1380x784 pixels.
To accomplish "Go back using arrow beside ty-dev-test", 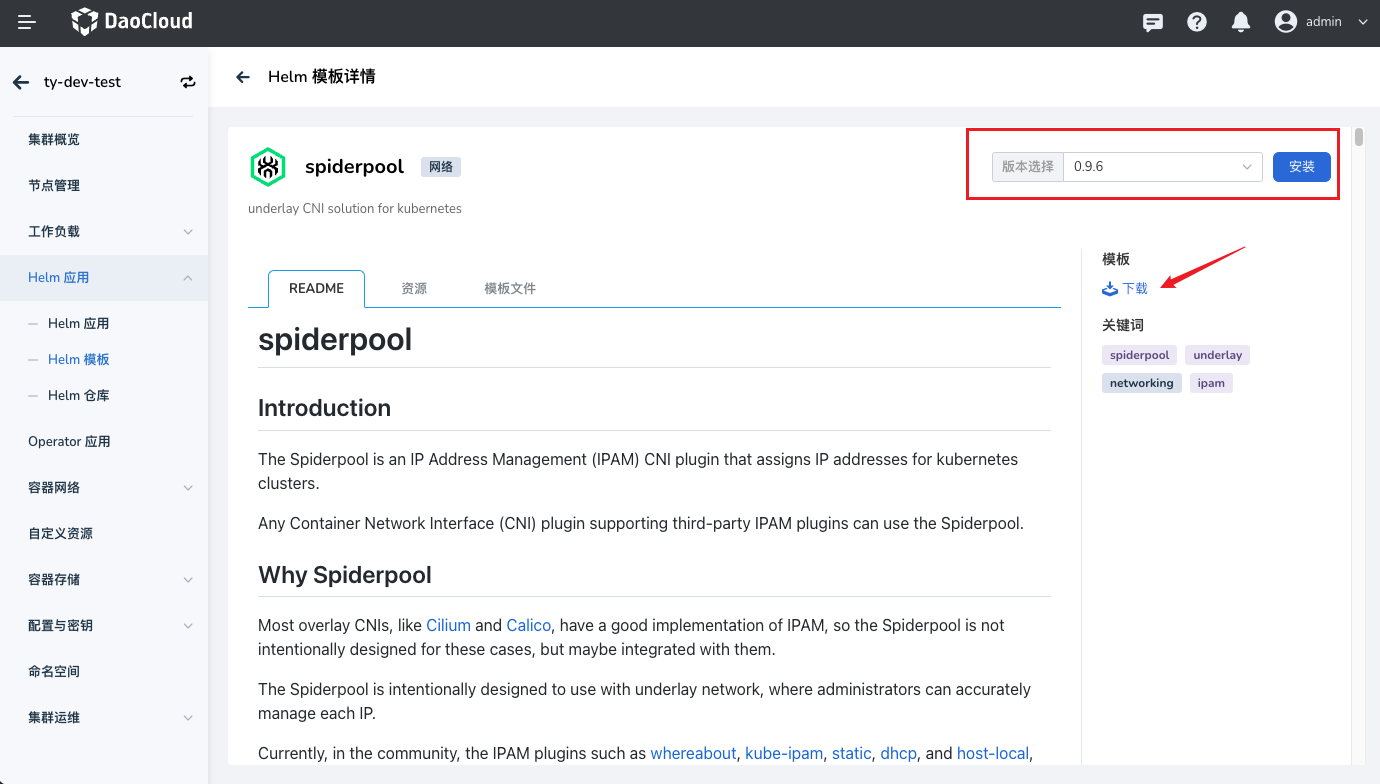I will (21, 82).
